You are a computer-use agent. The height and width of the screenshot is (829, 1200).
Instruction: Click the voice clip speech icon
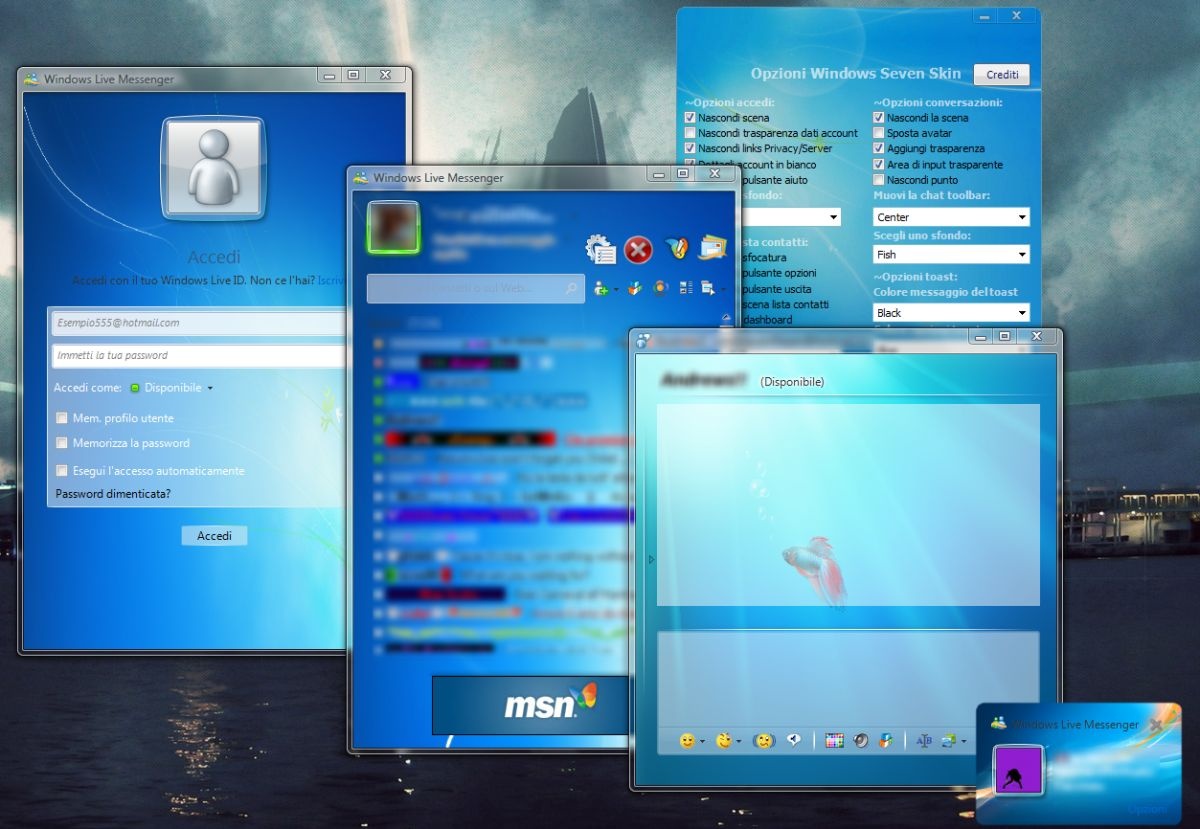[794, 741]
